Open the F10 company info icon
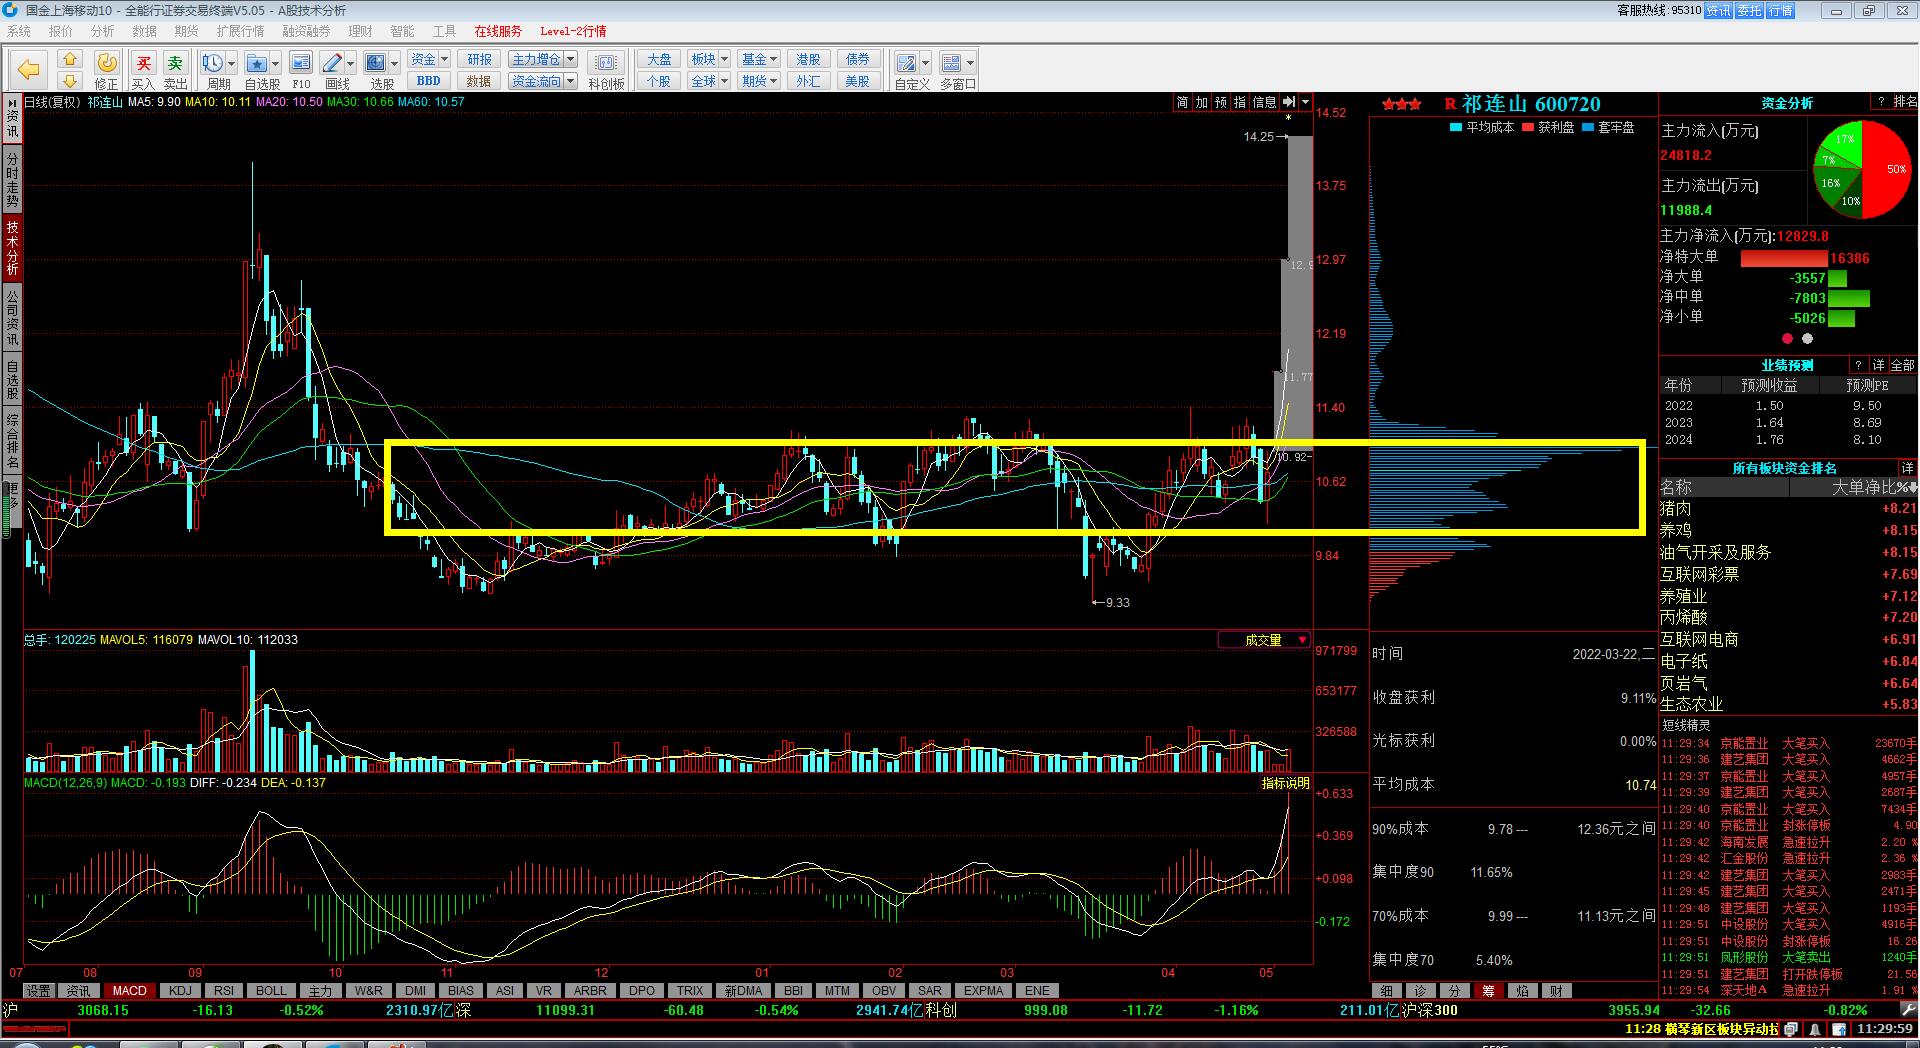The height and width of the screenshot is (1048, 1920). pos(301,63)
